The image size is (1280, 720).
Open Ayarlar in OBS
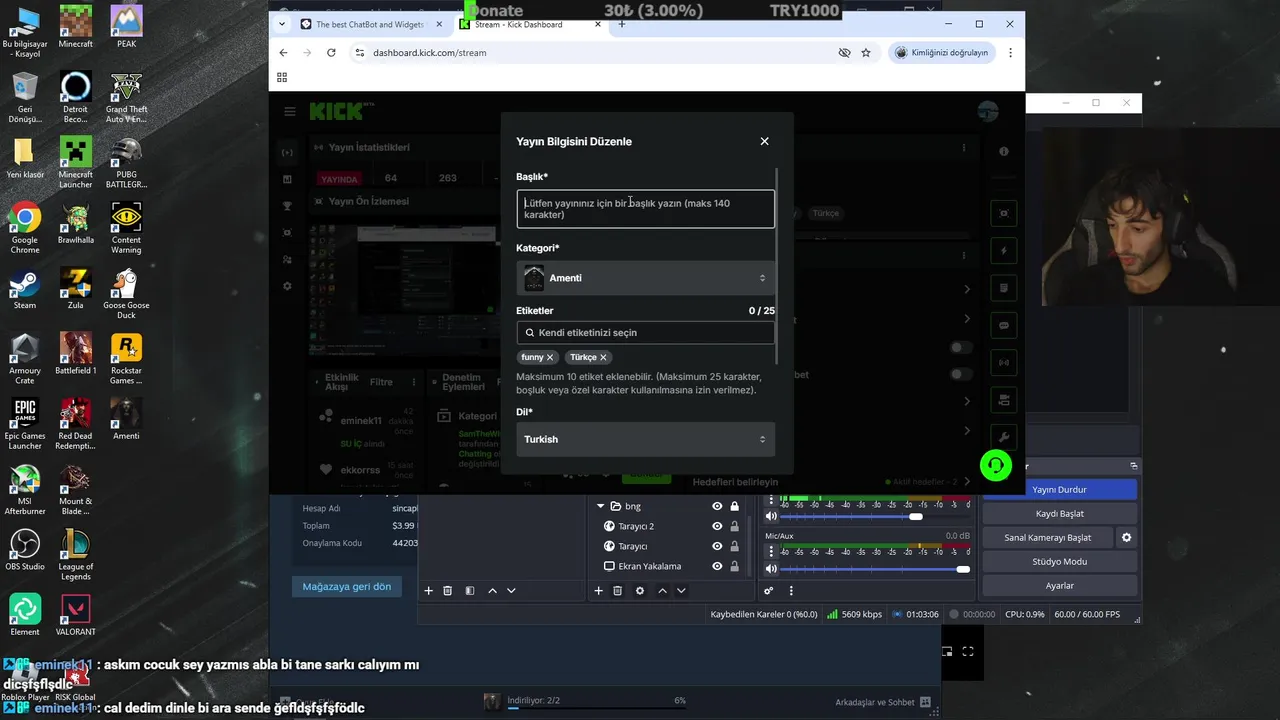(1059, 585)
